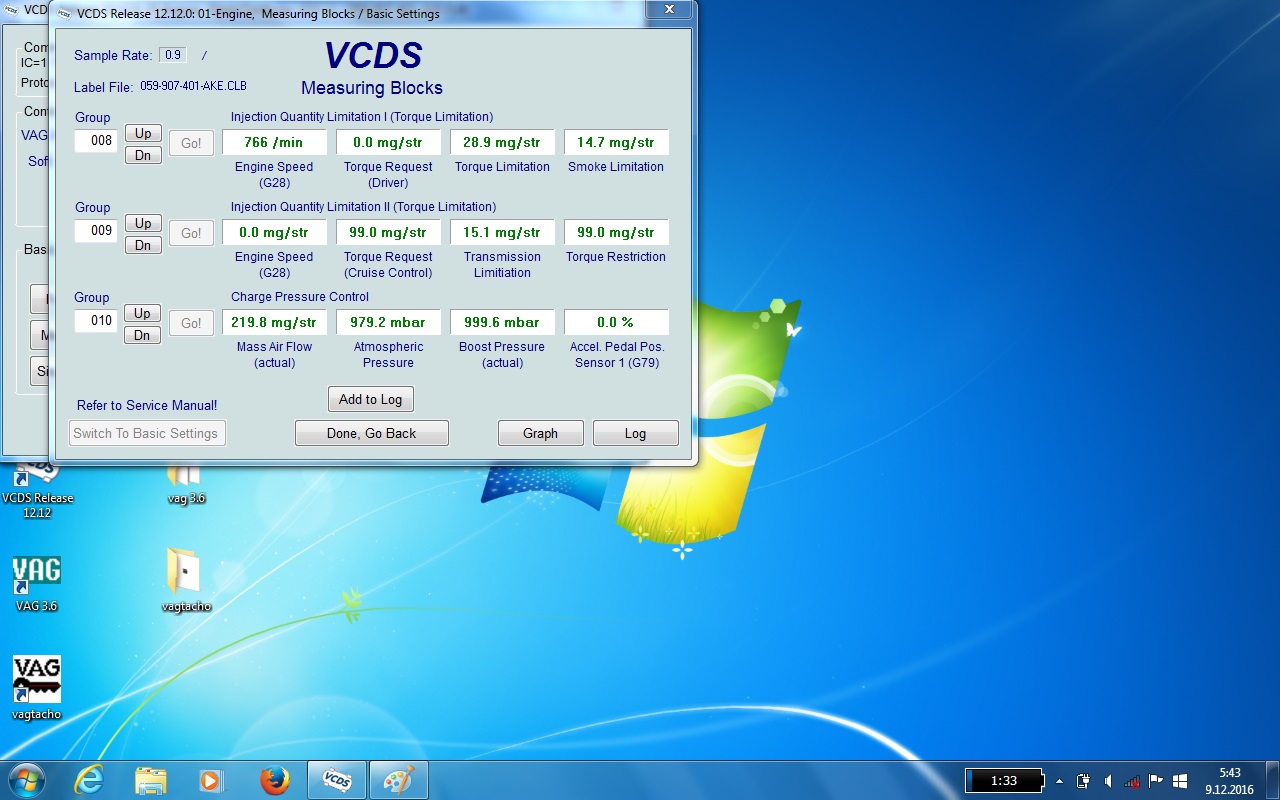Click the 28.9 mg/str Torque Limitation value
Image resolution: width=1280 pixels, height=800 pixels.
coord(503,142)
